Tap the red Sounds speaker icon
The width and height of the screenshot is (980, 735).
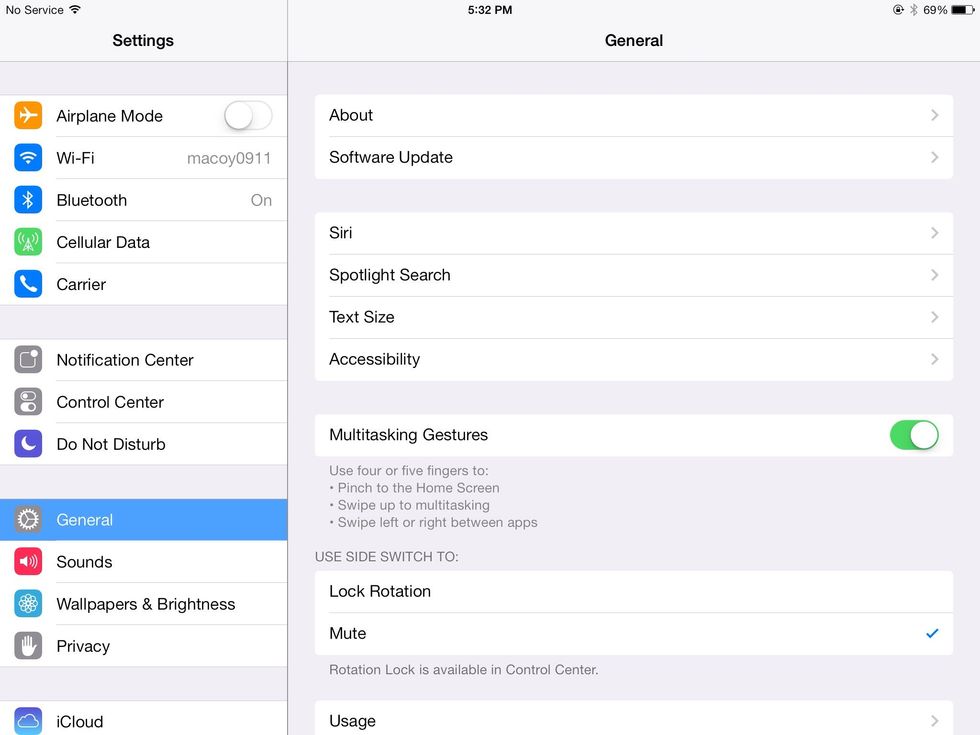[x=28, y=562]
